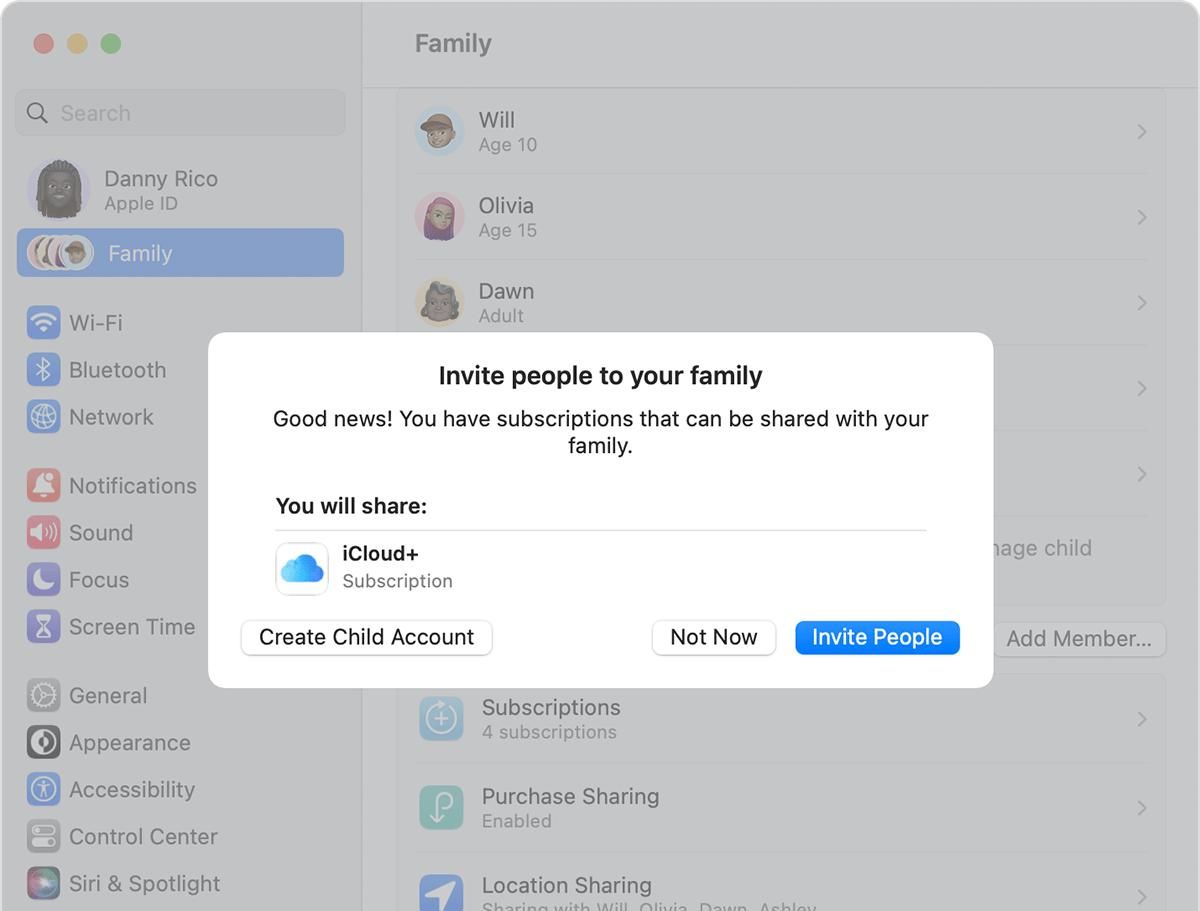
Task: Select the Screen Time hourglass icon
Action: click(x=43, y=627)
